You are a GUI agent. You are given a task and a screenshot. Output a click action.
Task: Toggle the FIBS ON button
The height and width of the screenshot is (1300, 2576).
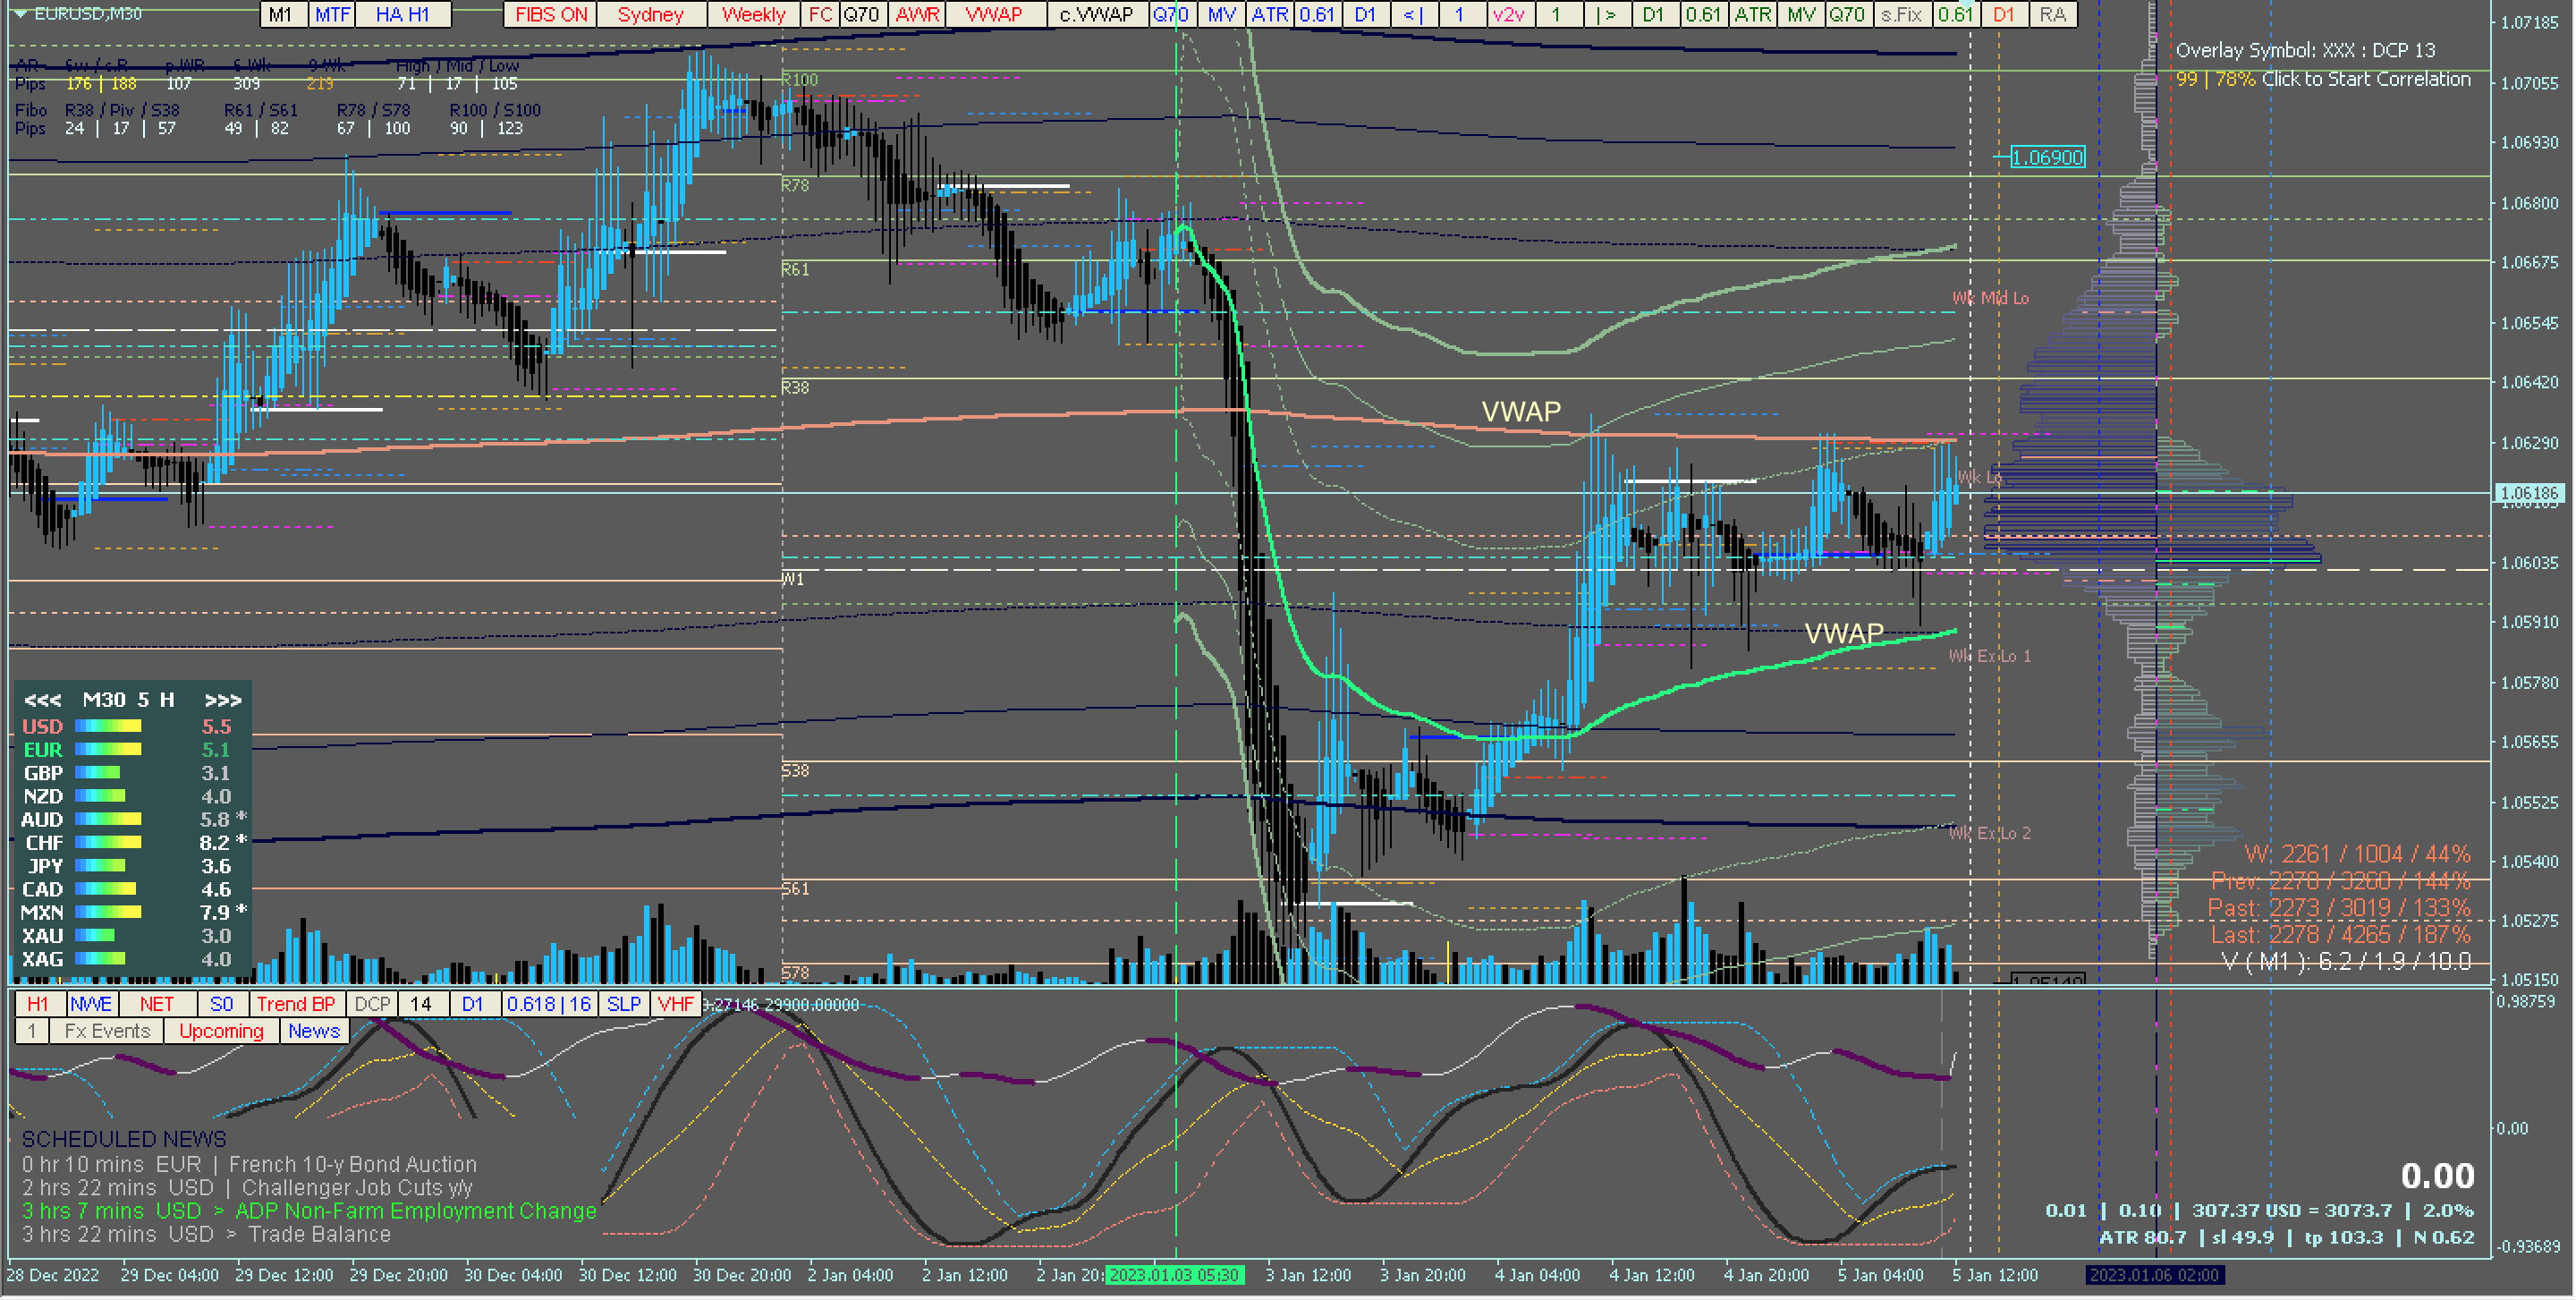(550, 14)
